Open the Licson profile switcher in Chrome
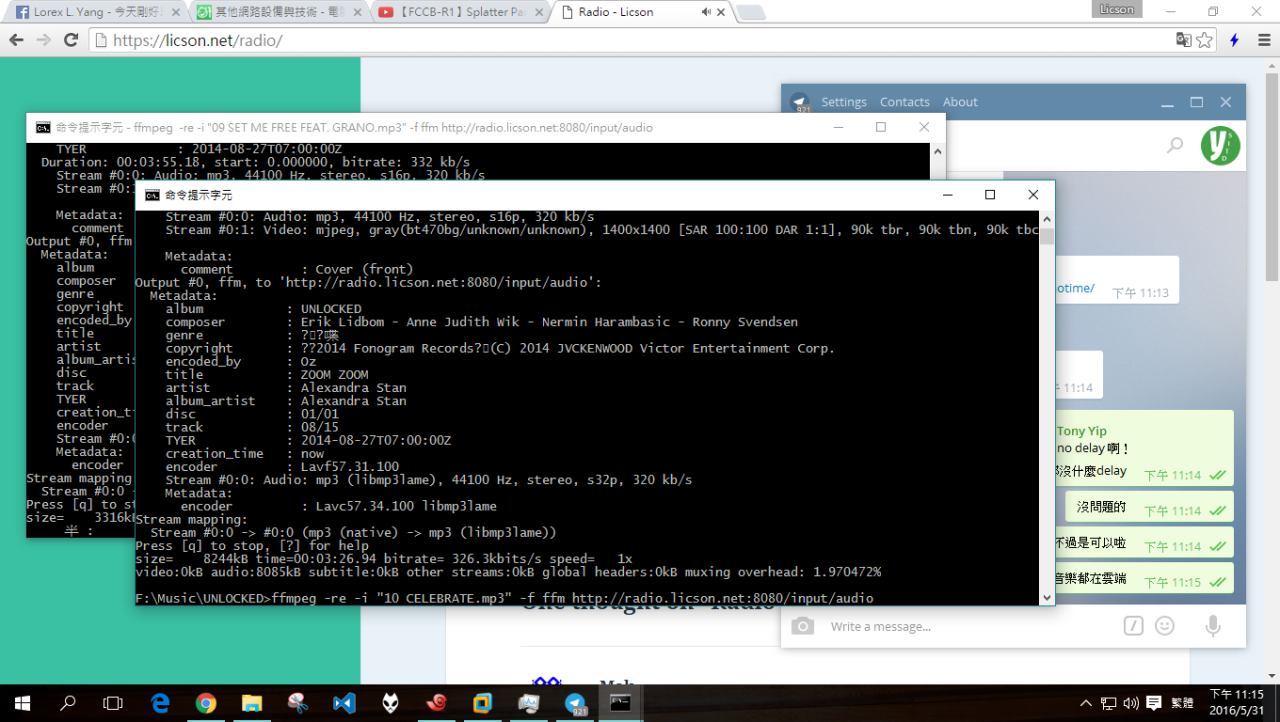 (x=1116, y=10)
